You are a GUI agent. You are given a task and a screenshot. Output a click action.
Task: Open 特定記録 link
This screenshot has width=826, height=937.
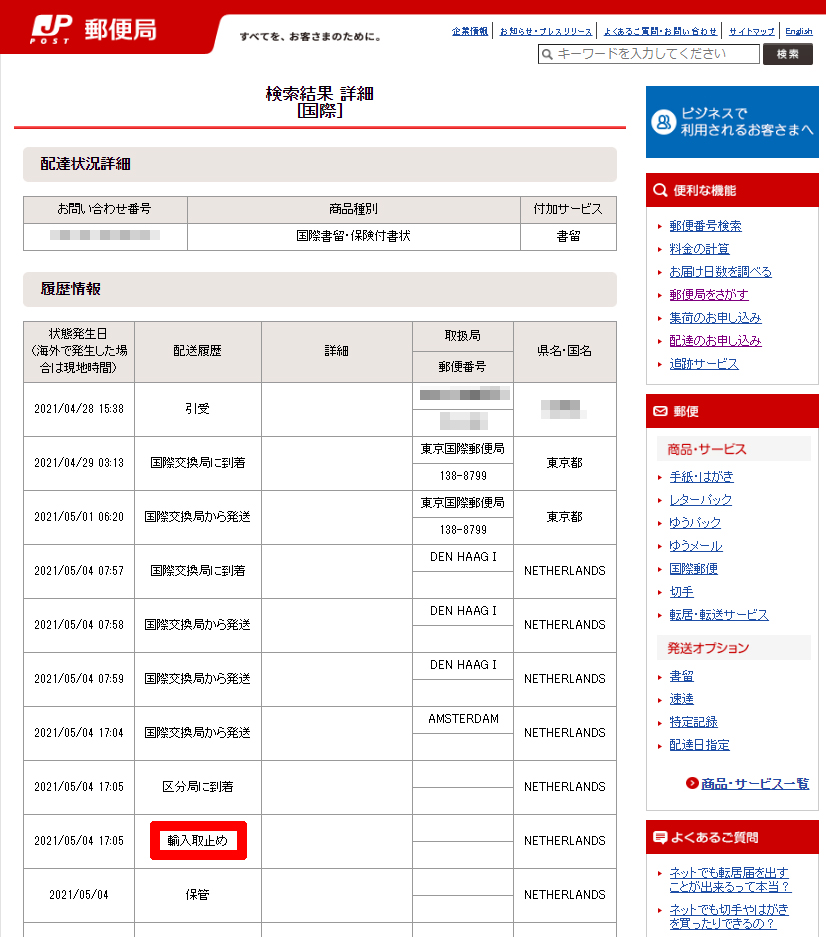[x=693, y=722]
